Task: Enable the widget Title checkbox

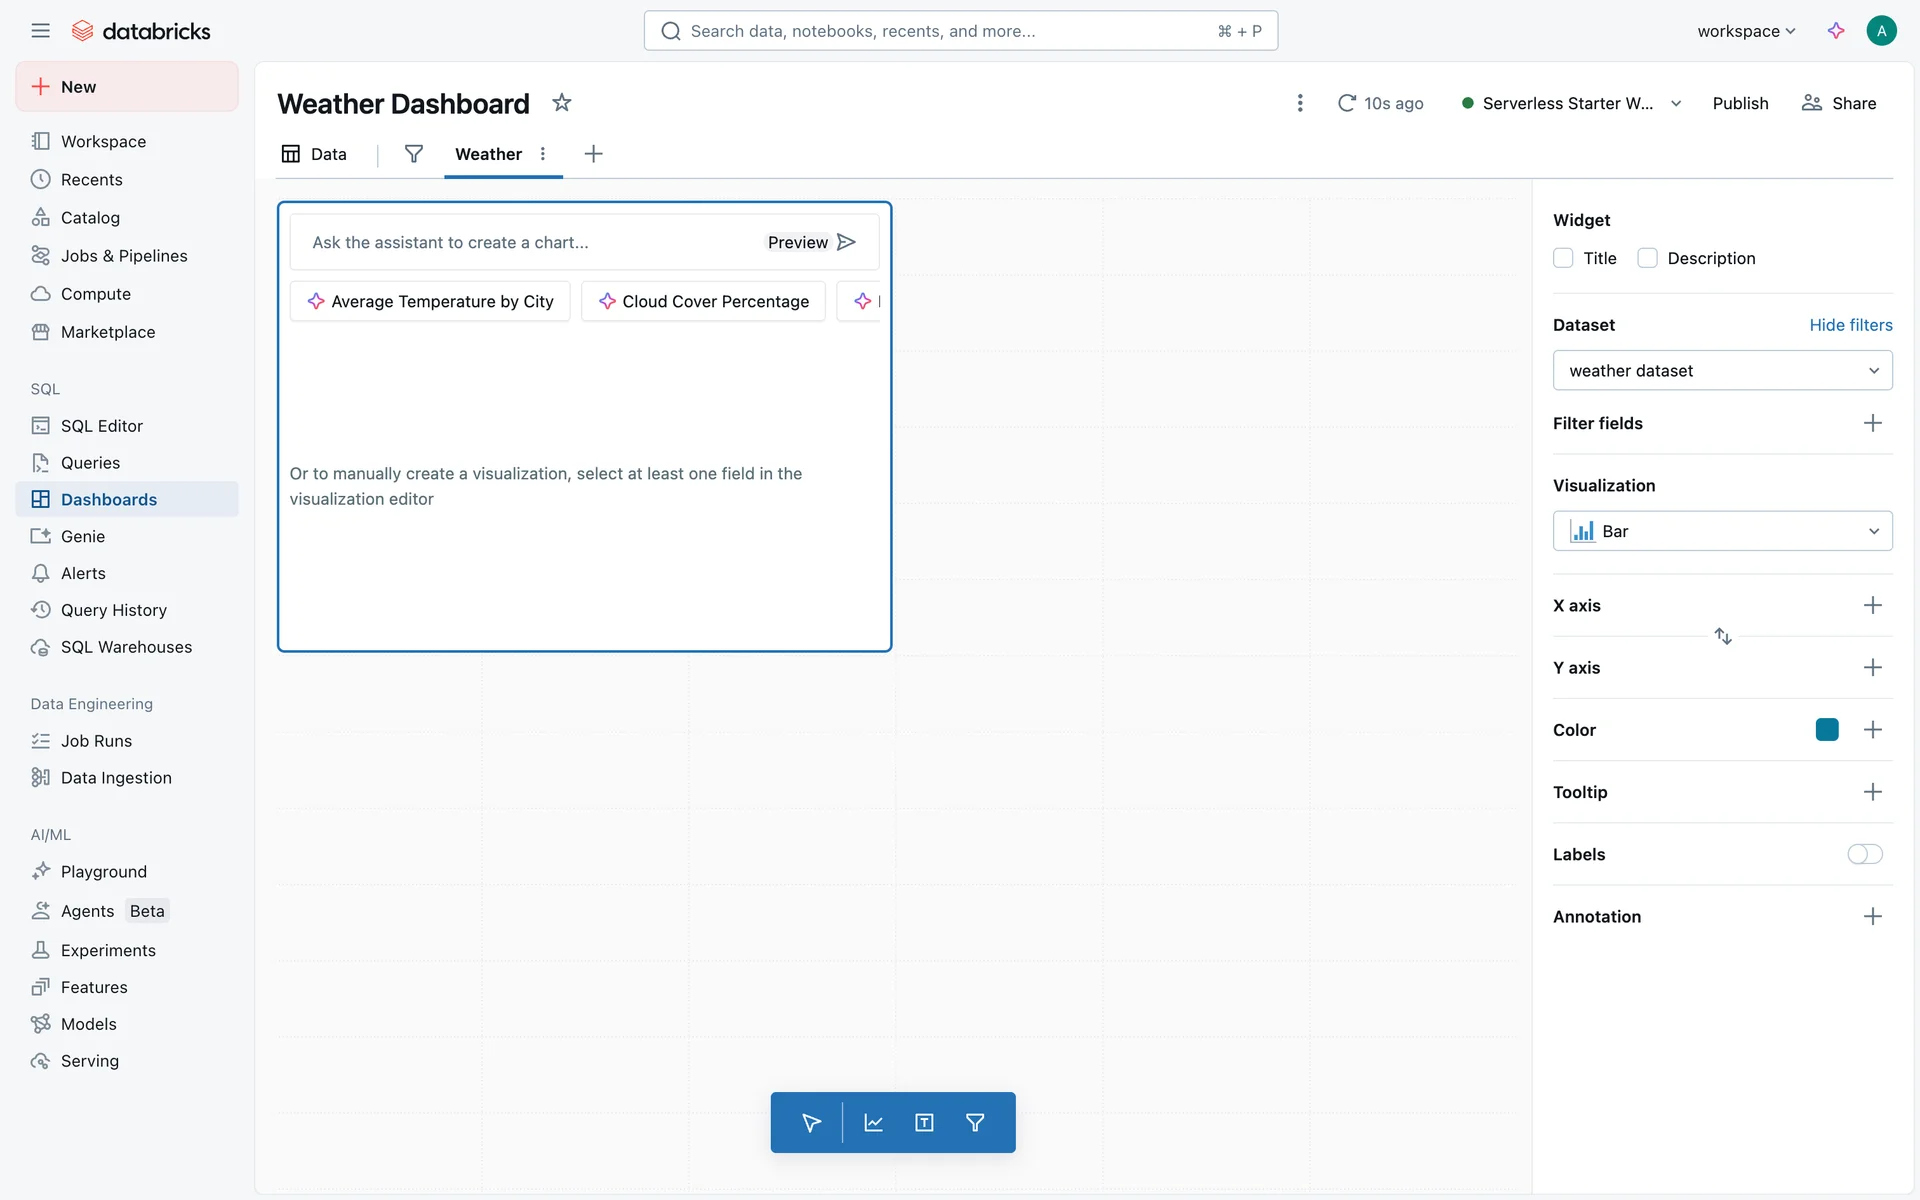Action: pos(1563,258)
